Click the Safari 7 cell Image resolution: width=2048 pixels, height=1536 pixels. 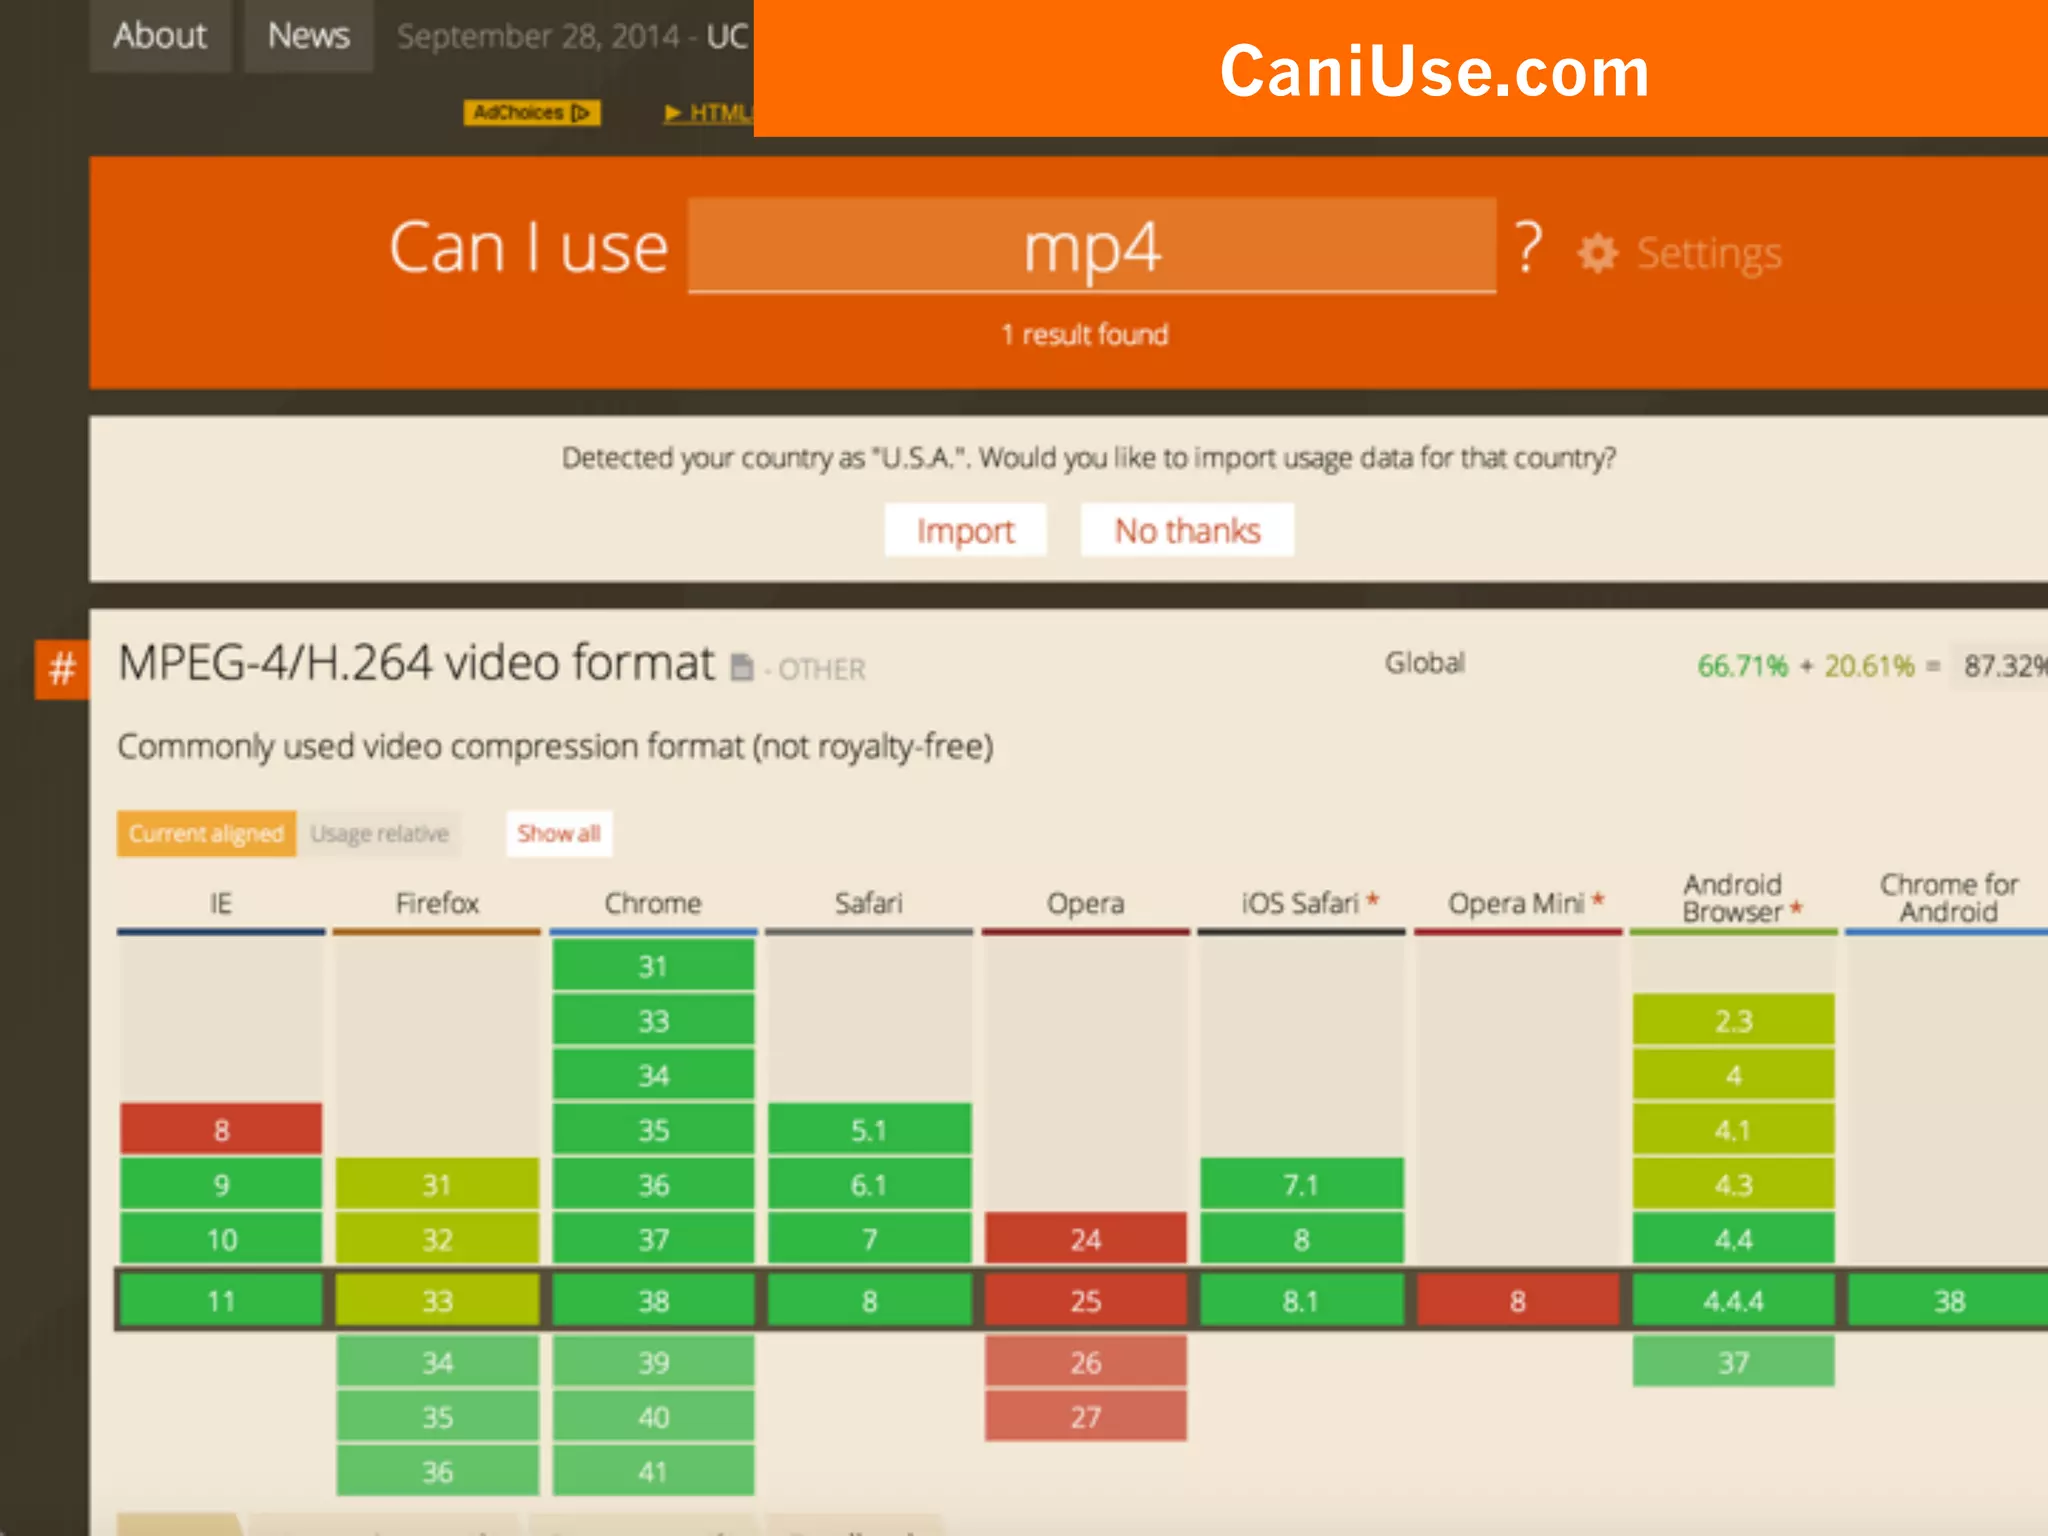click(869, 1239)
